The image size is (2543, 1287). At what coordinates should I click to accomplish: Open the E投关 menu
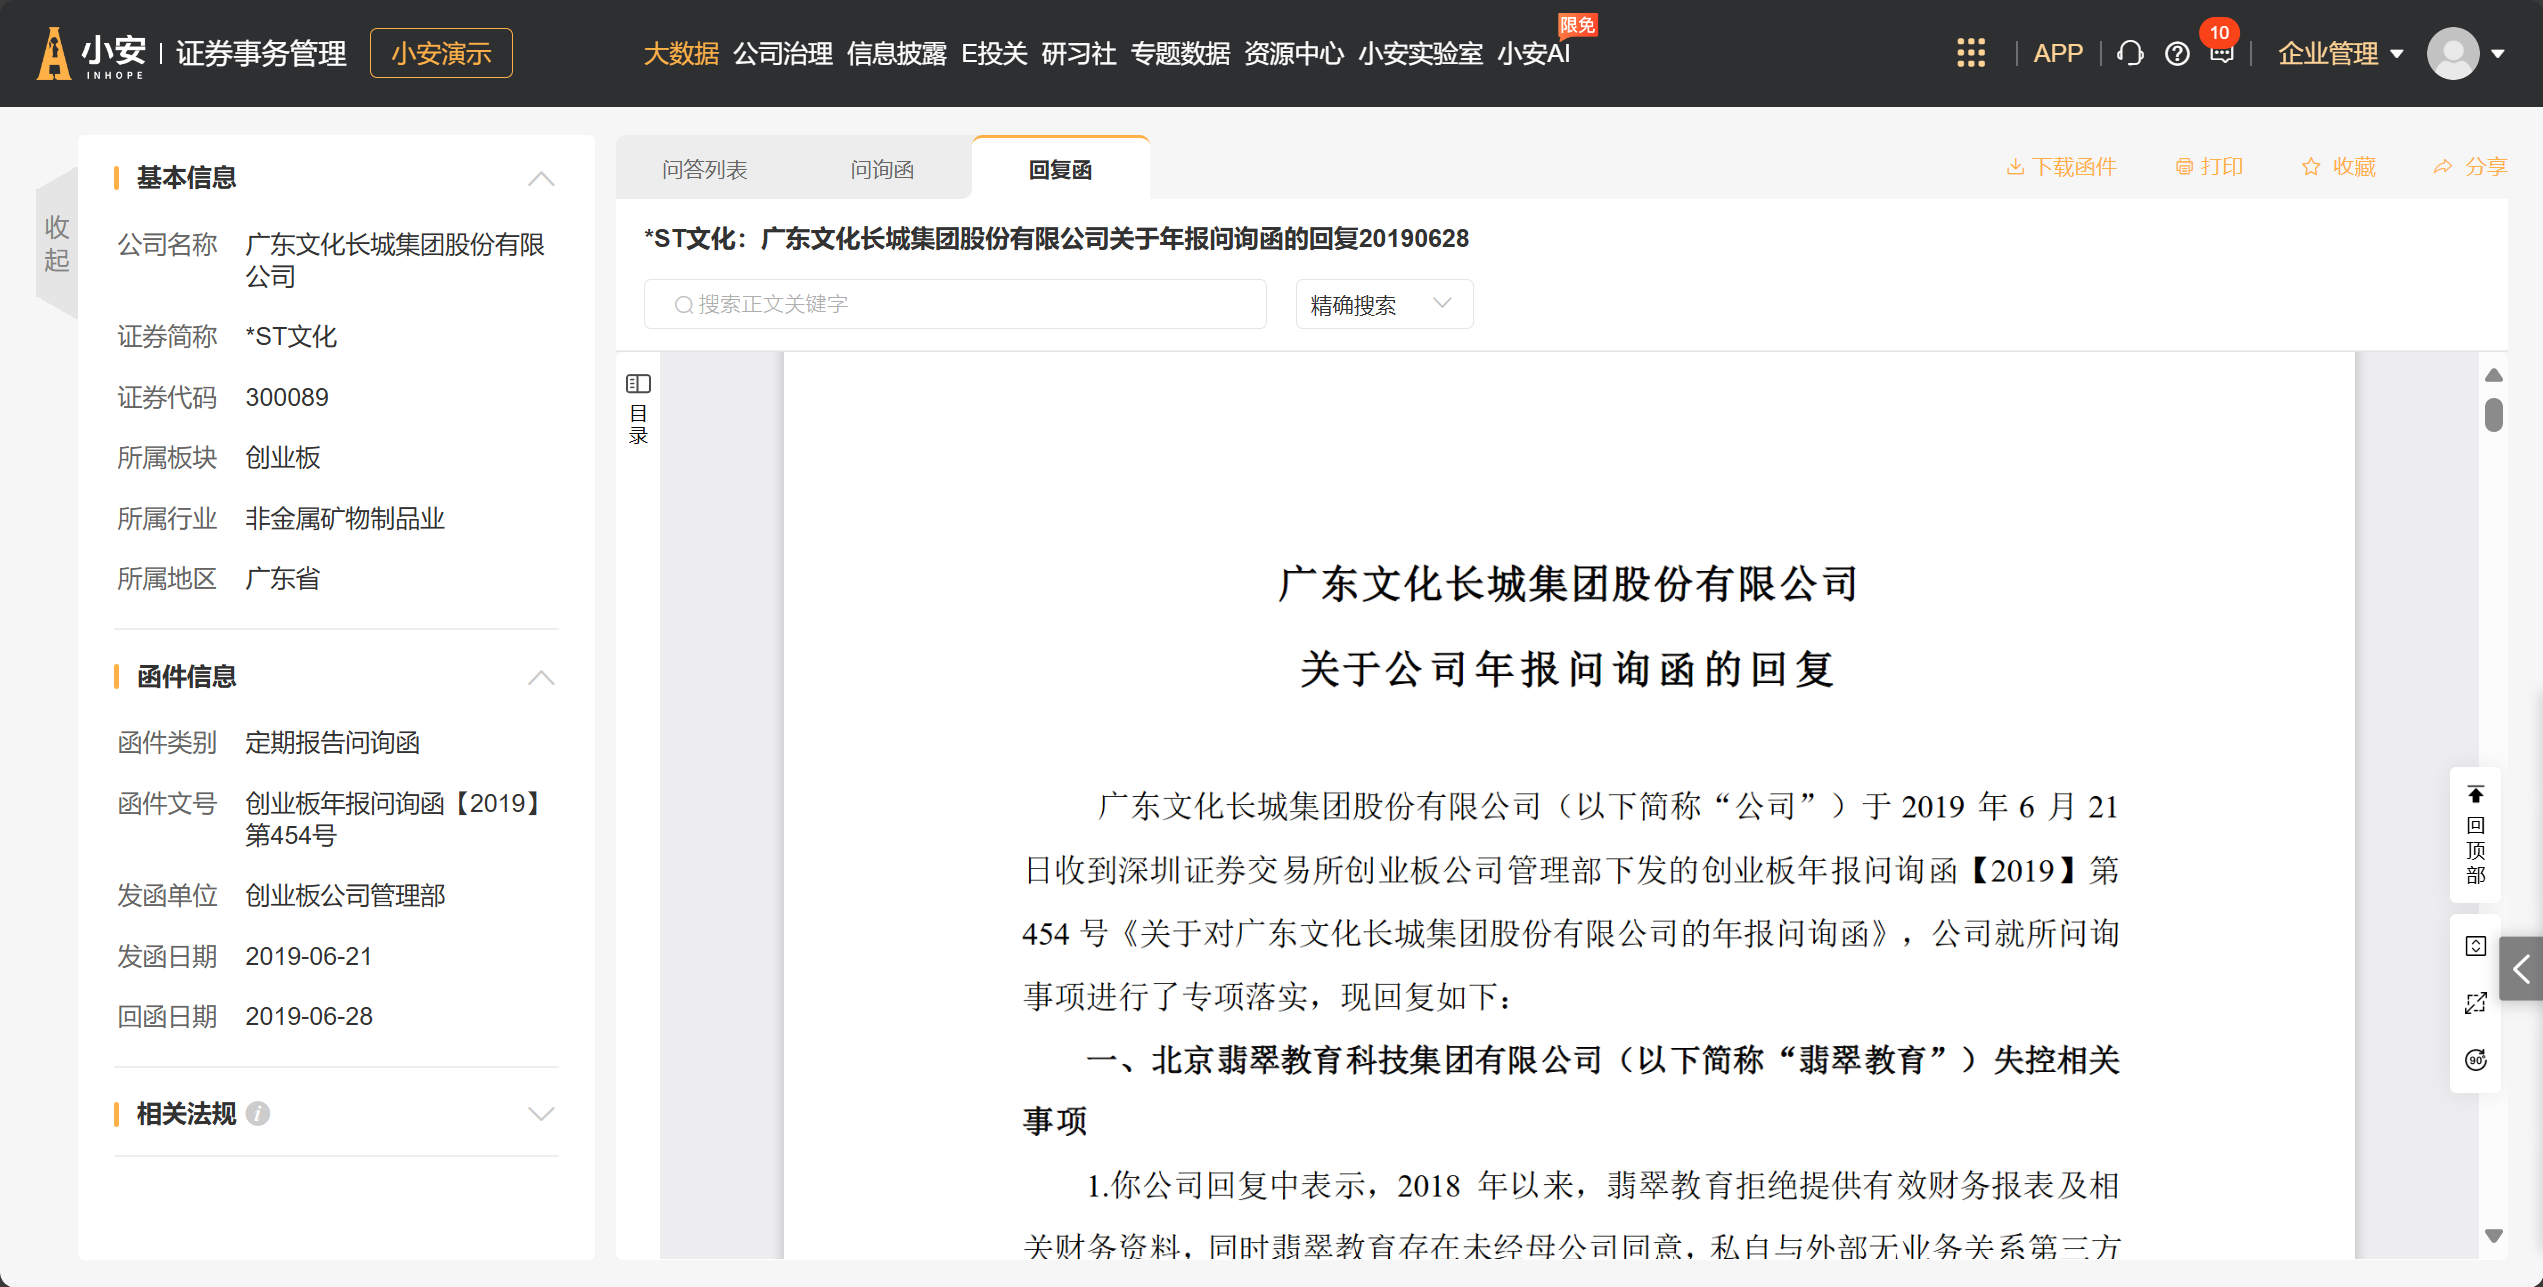(x=994, y=54)
